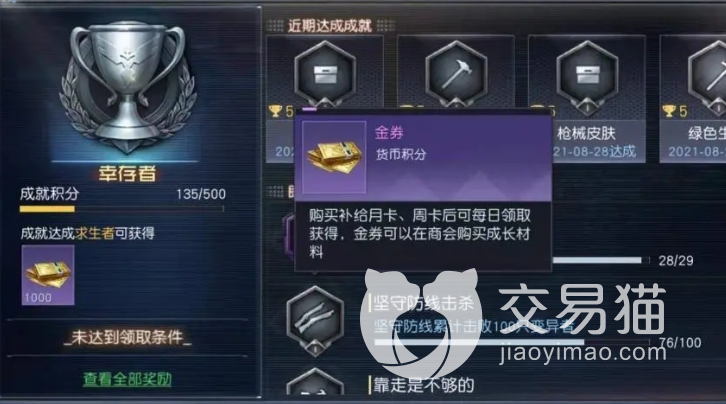Click the 枪械皮肤 achievement card label
726x404 pixels.
(x=586, y=134)
